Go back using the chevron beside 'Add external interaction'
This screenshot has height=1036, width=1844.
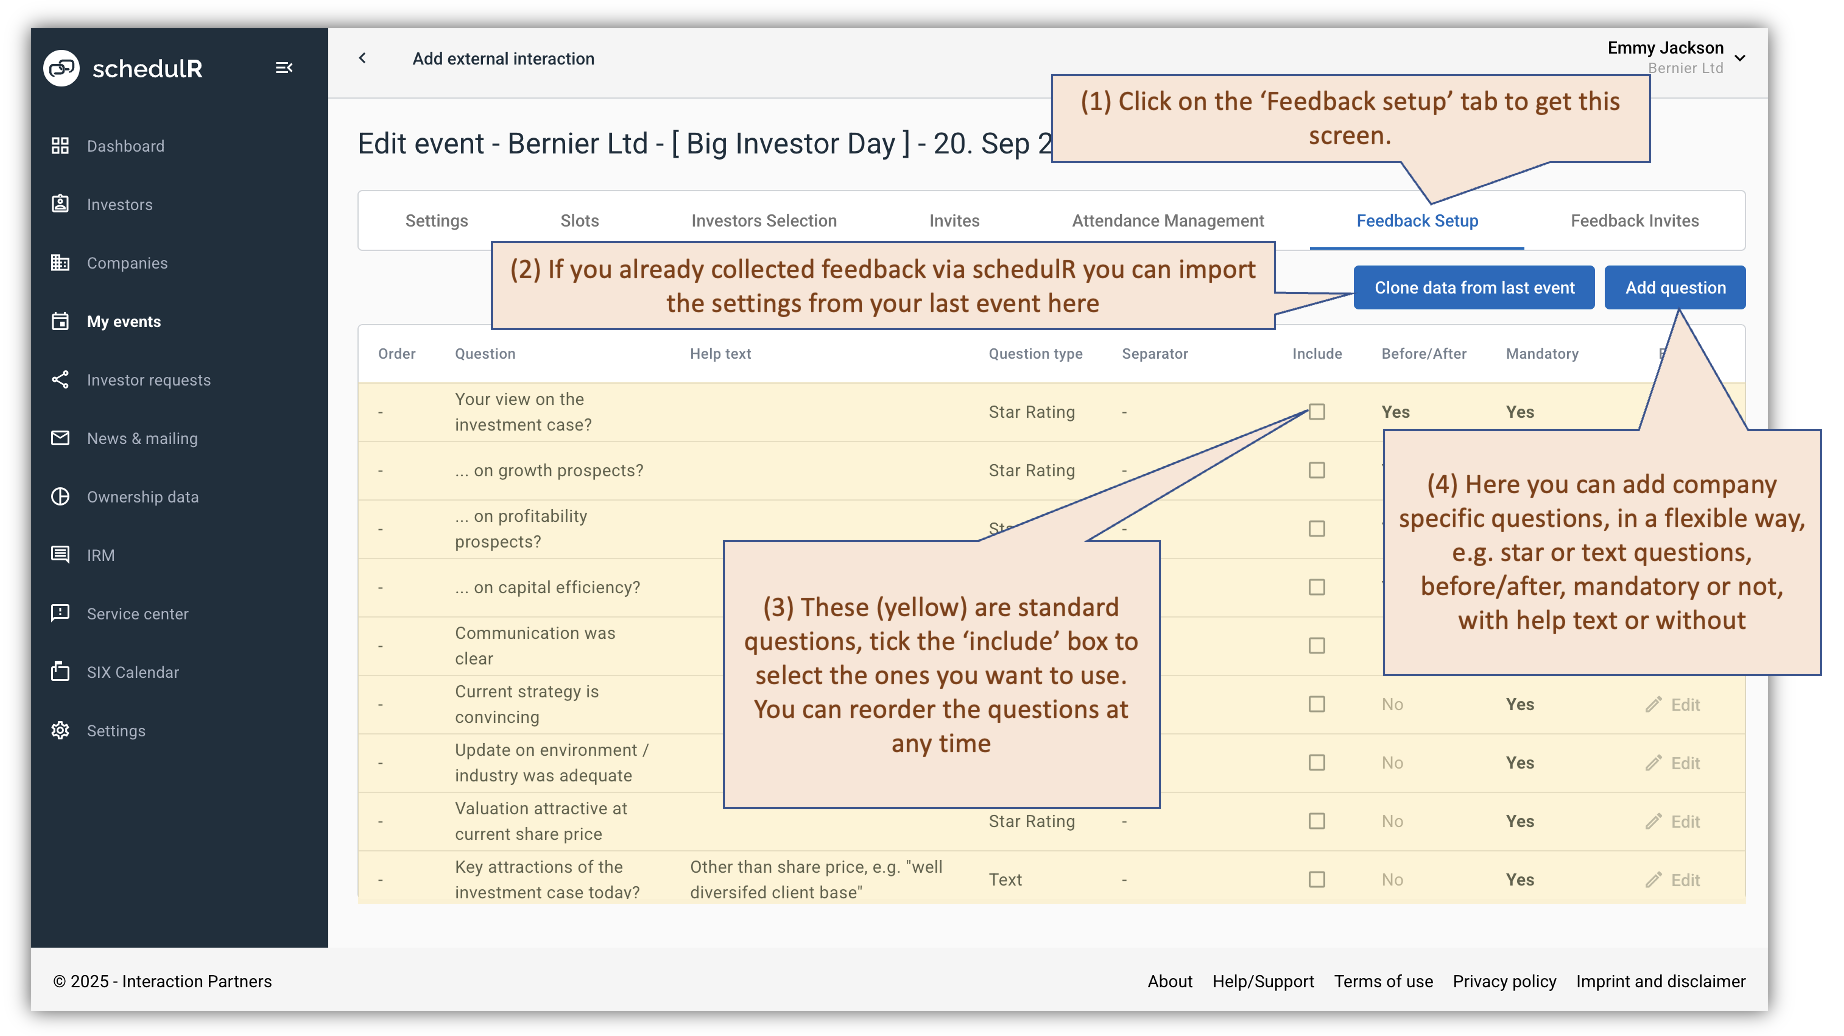(x=362, y=58)
